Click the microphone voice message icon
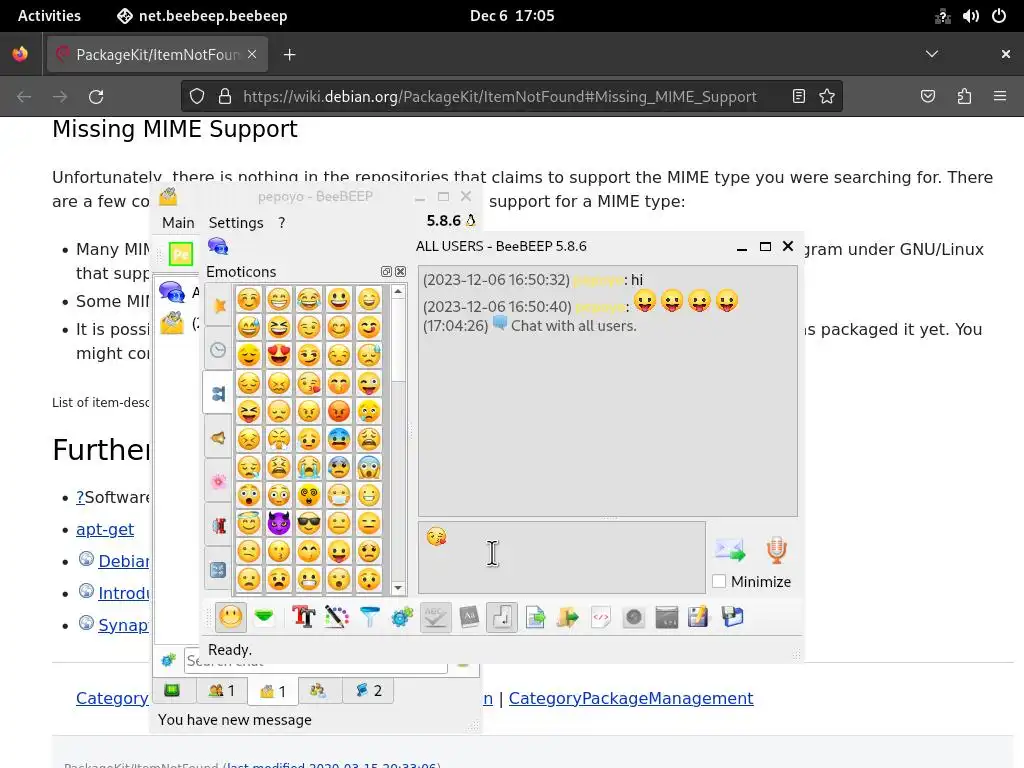The image size is (1024, 768). 776,551
